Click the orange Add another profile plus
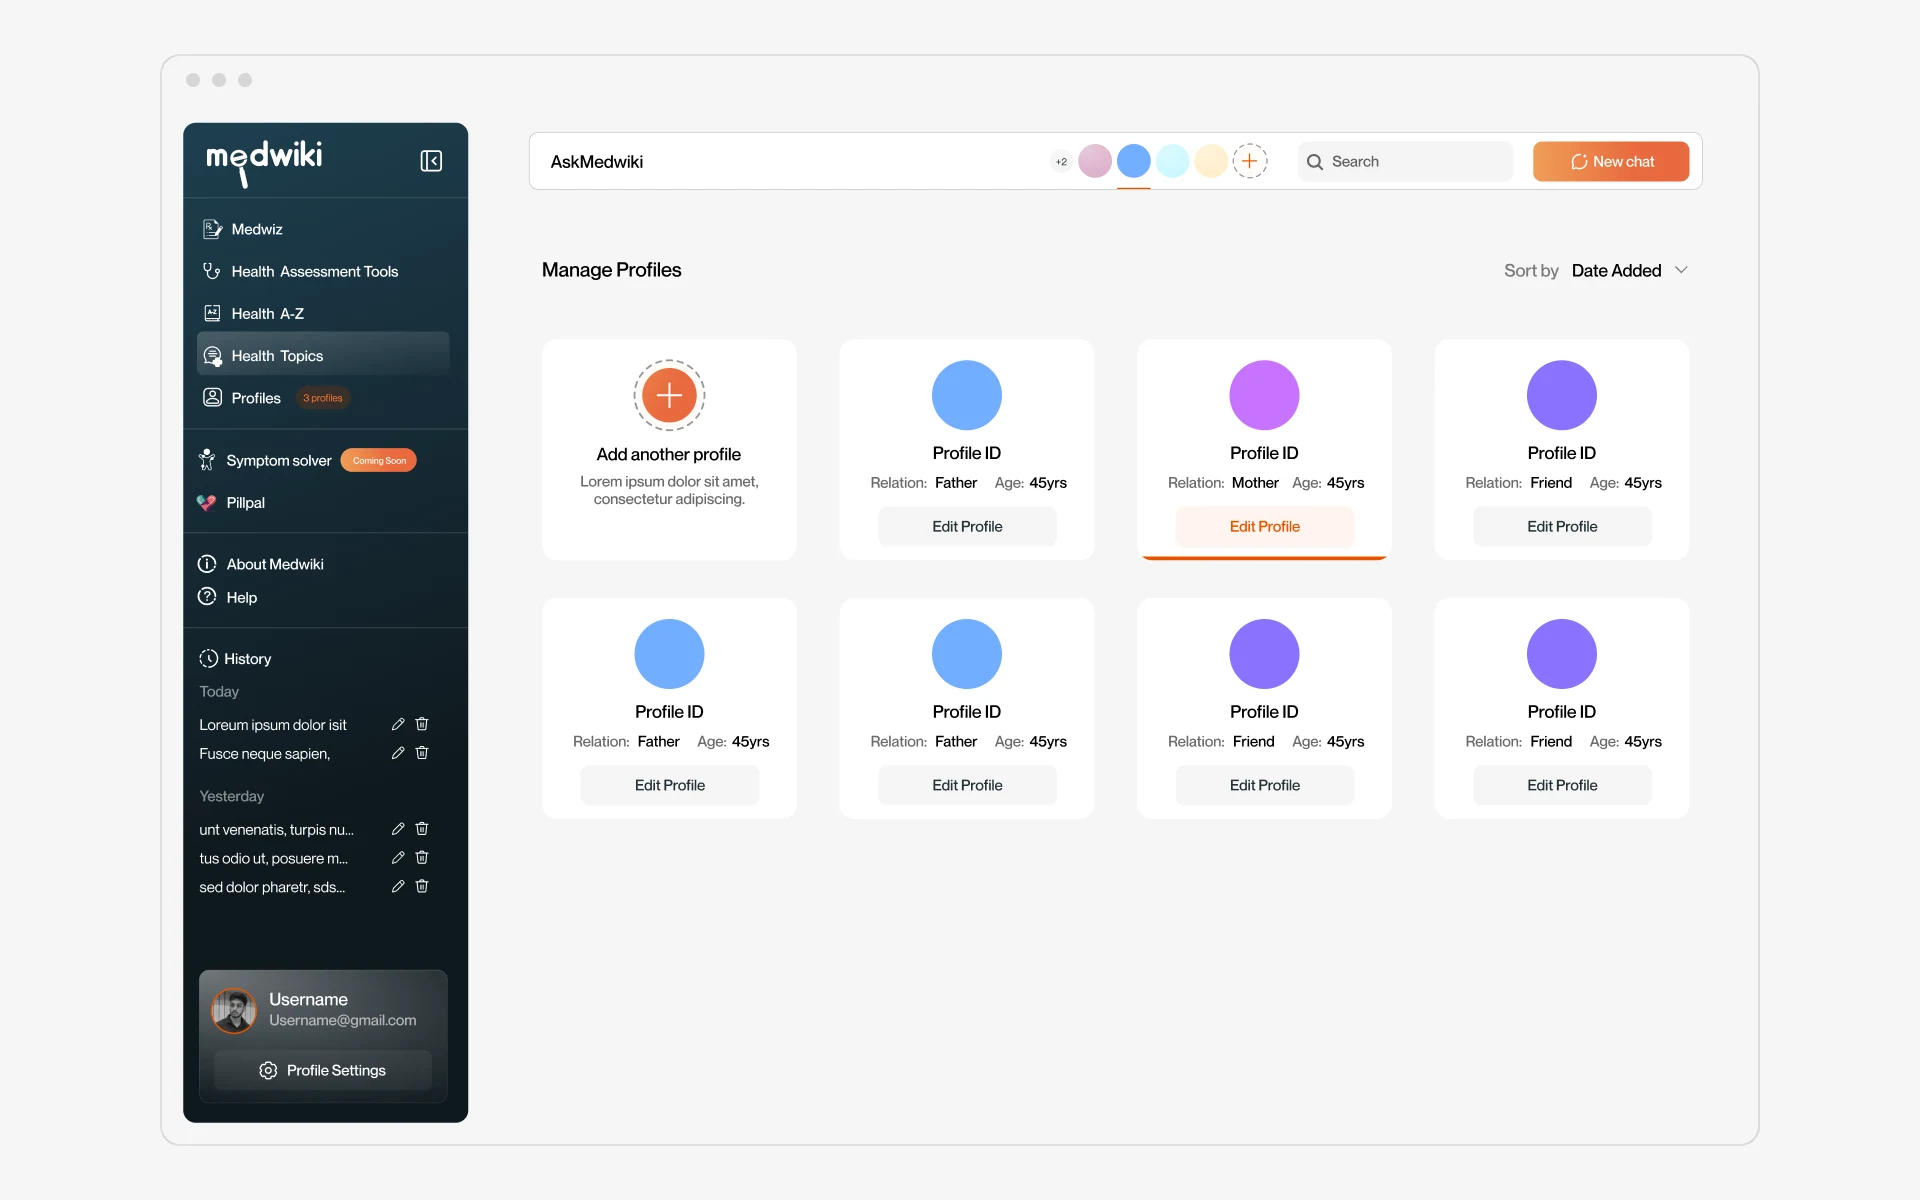Screen dimensions: 1920x1200 [669, 395]
